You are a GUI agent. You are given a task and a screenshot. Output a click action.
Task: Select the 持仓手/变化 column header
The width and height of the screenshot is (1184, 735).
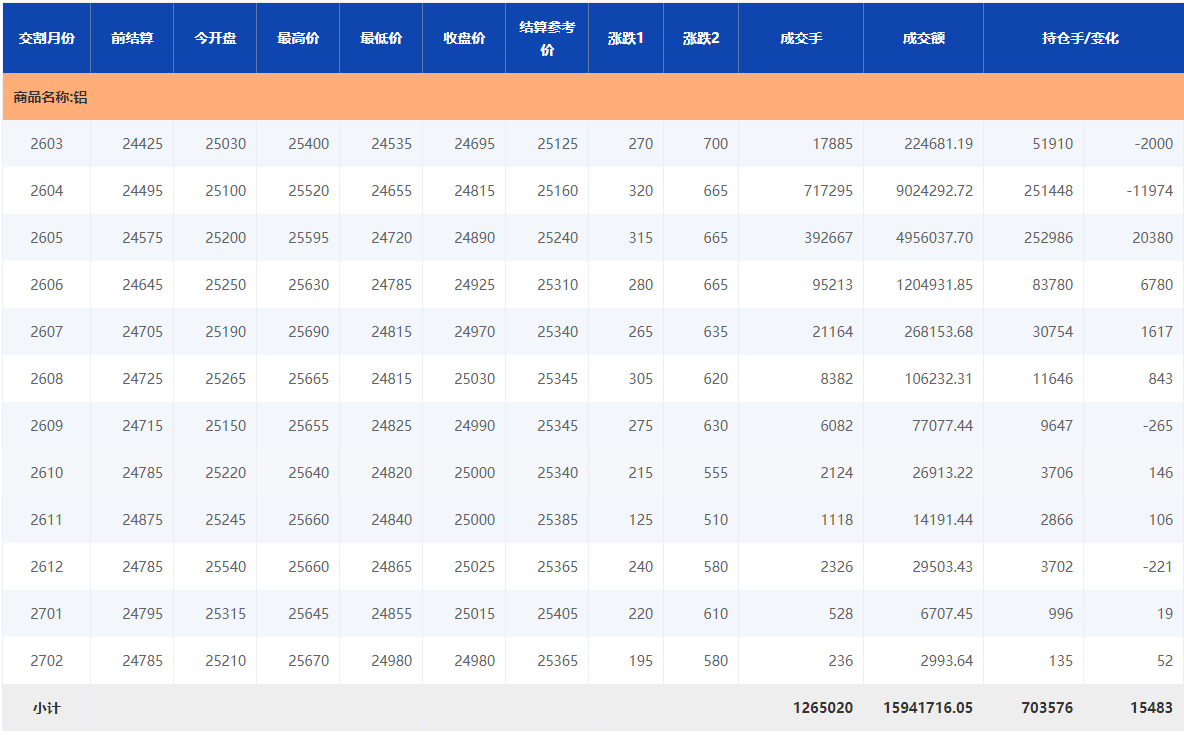coord(1080,38)
